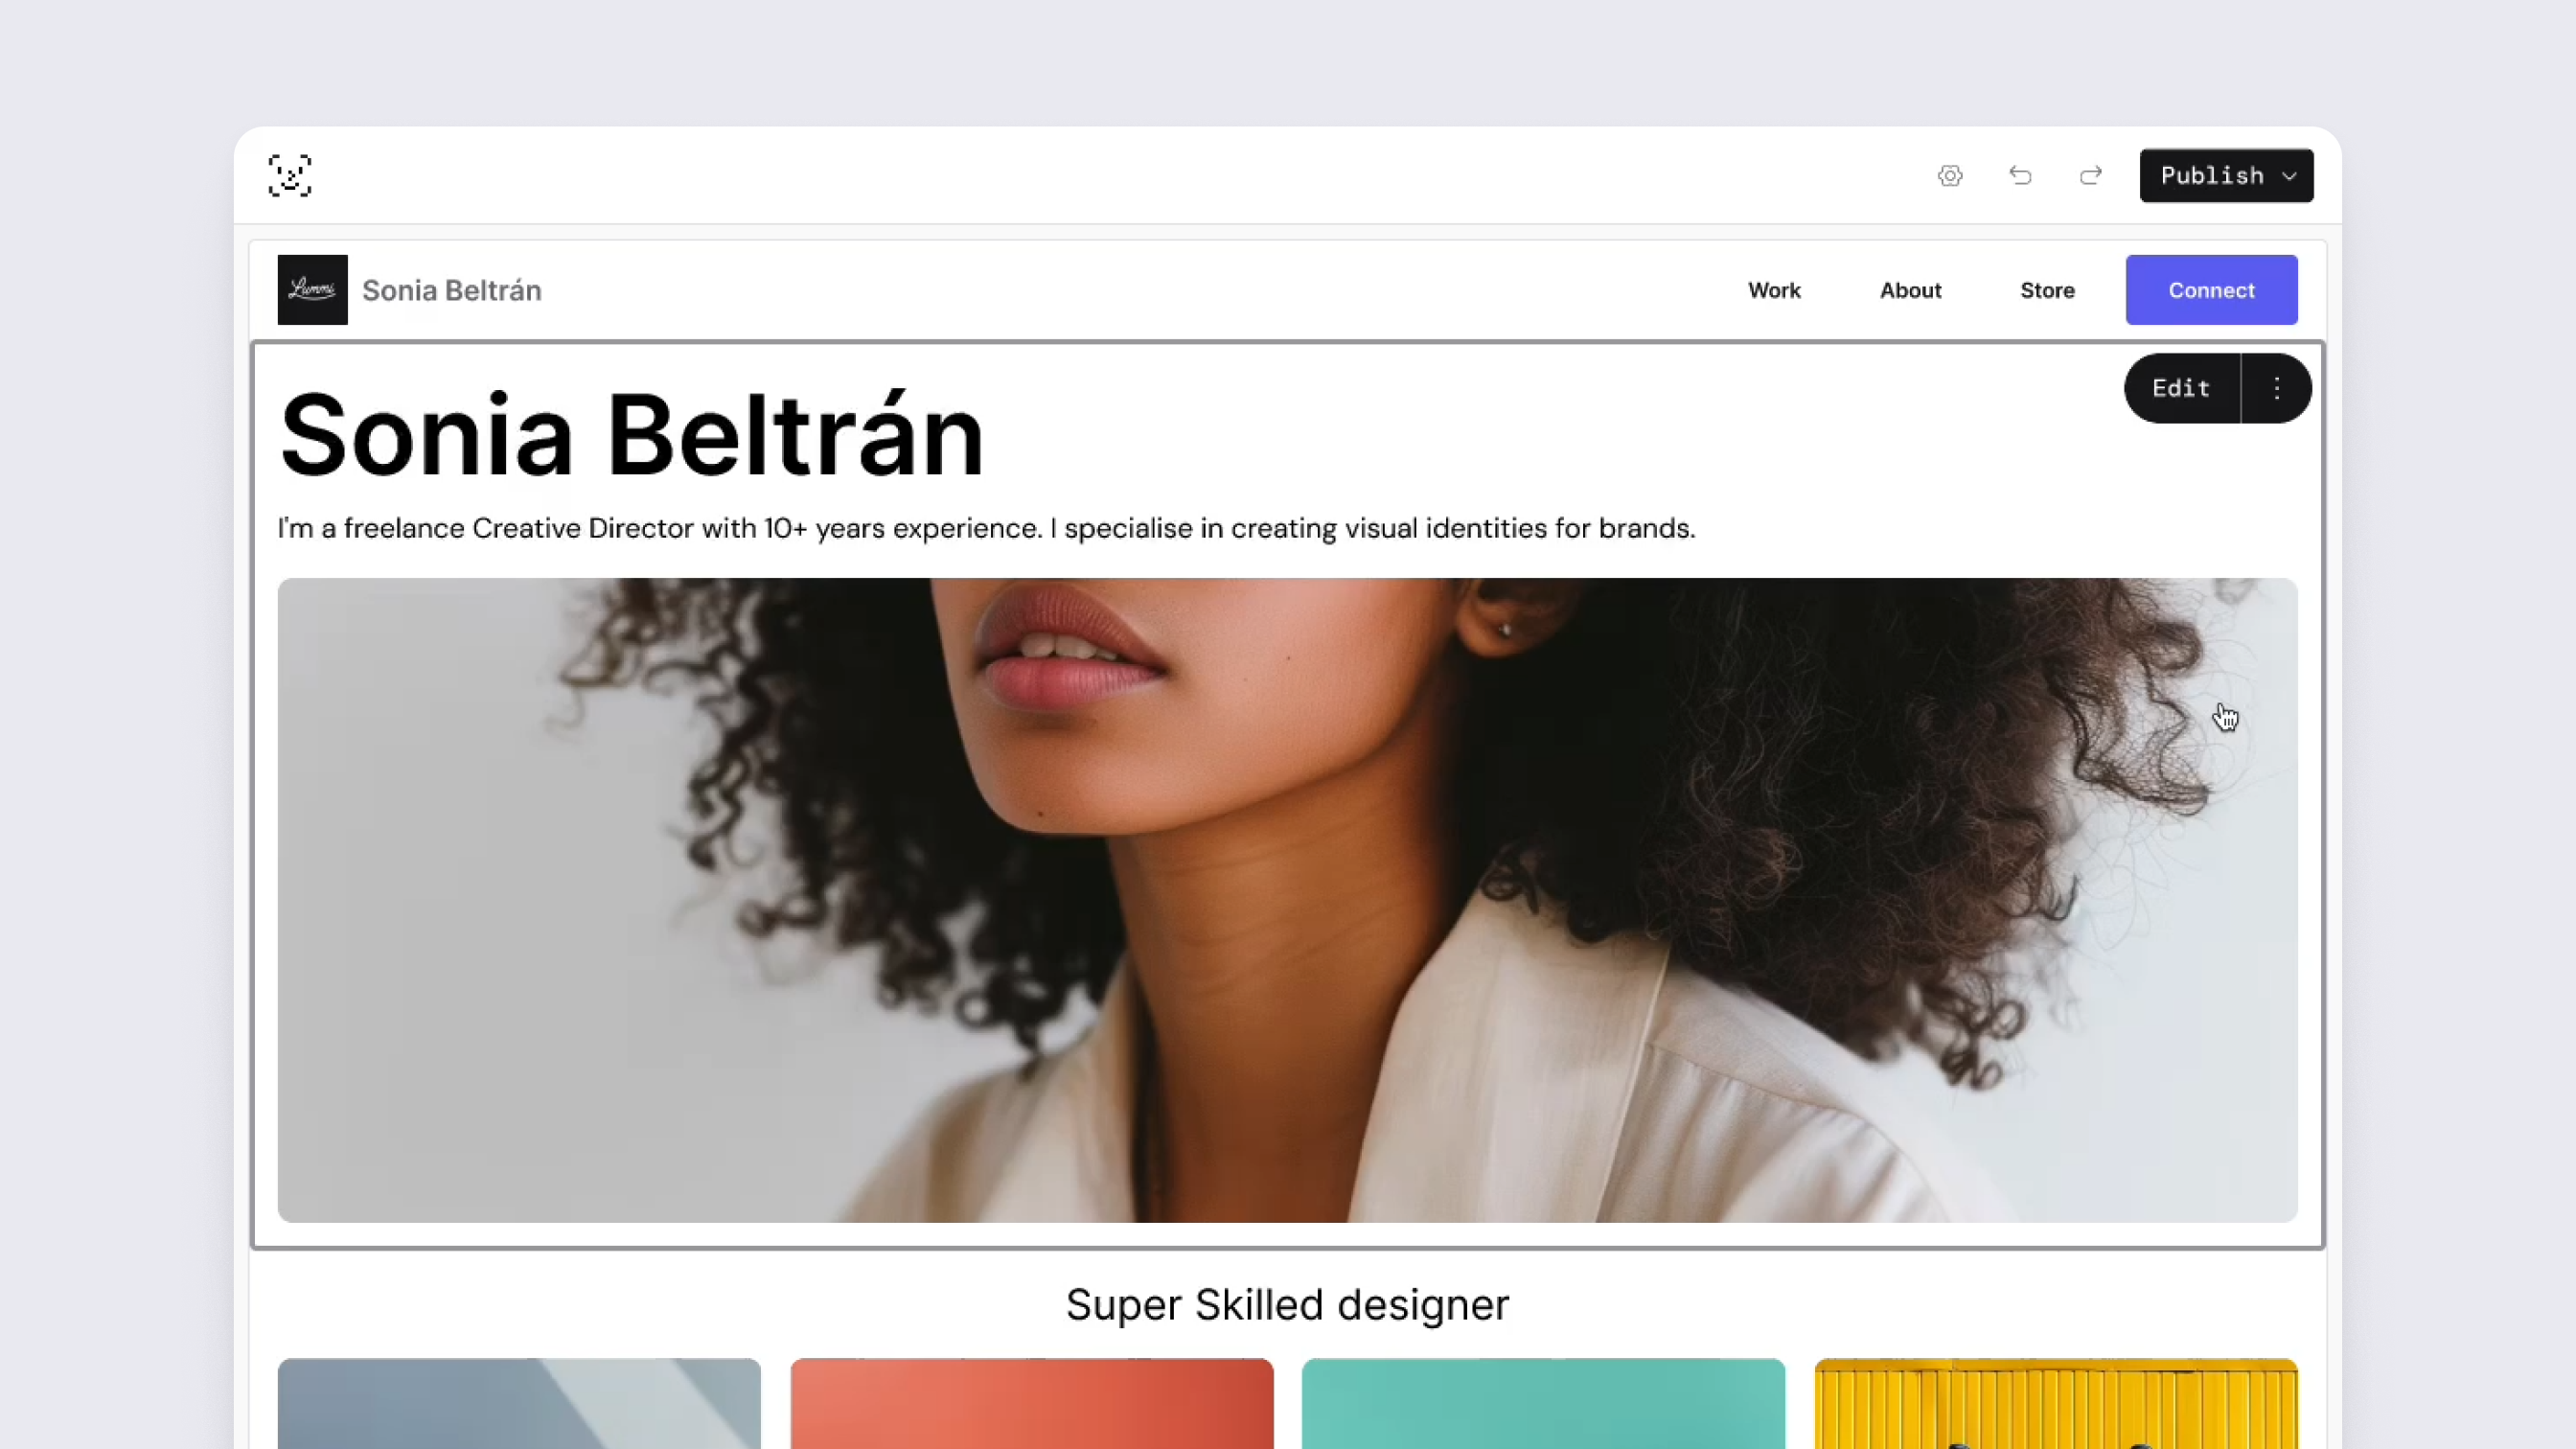Open the three-dot section options menu
2576x1449 pixels.
click(2277, 388)
